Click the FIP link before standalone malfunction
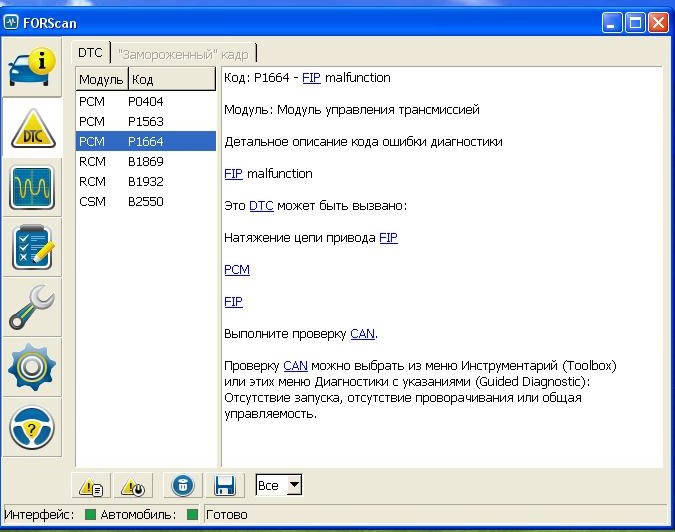 [x=233, y=174]
